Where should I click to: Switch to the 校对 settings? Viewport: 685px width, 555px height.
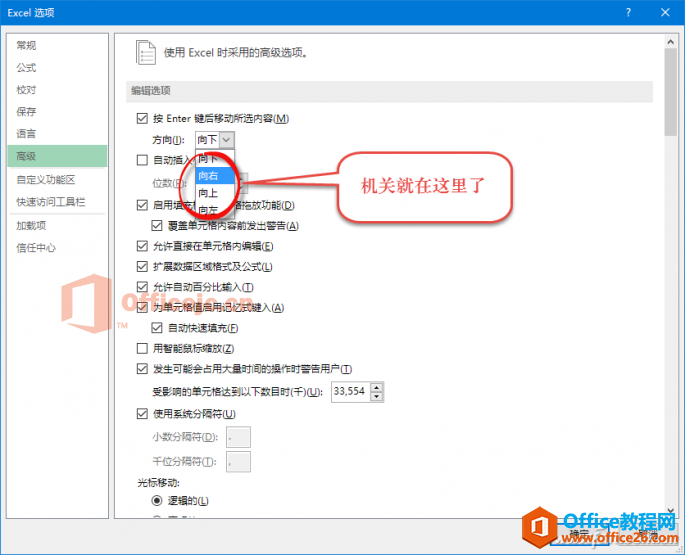click(x=57, y=90)
